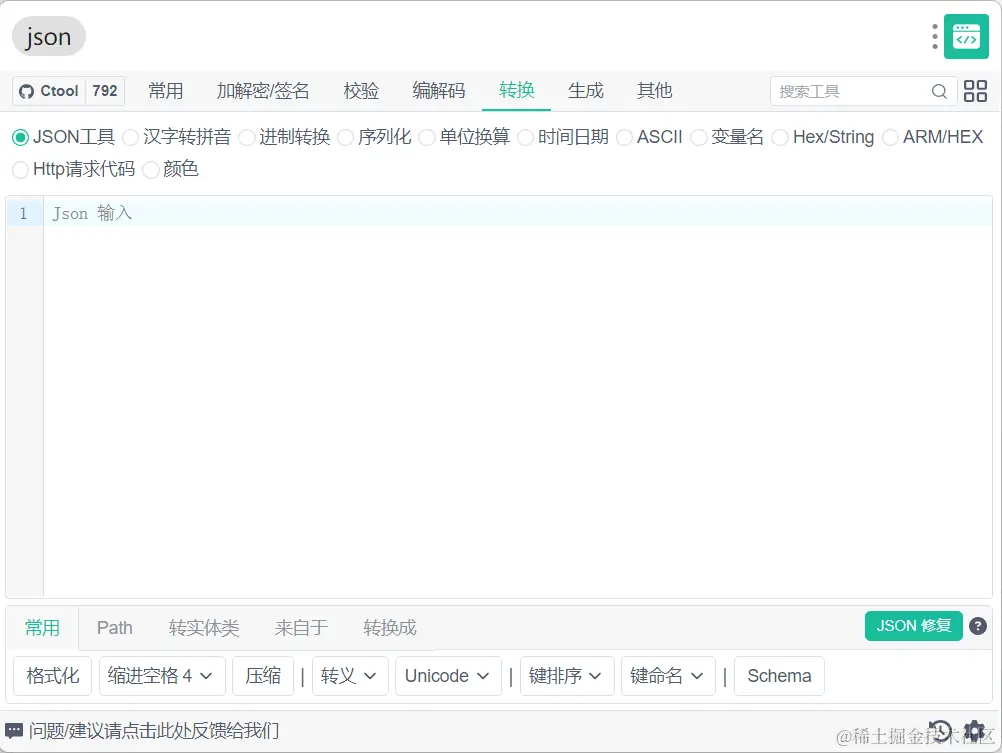Click the JSON 修复 button

(912, 626)
